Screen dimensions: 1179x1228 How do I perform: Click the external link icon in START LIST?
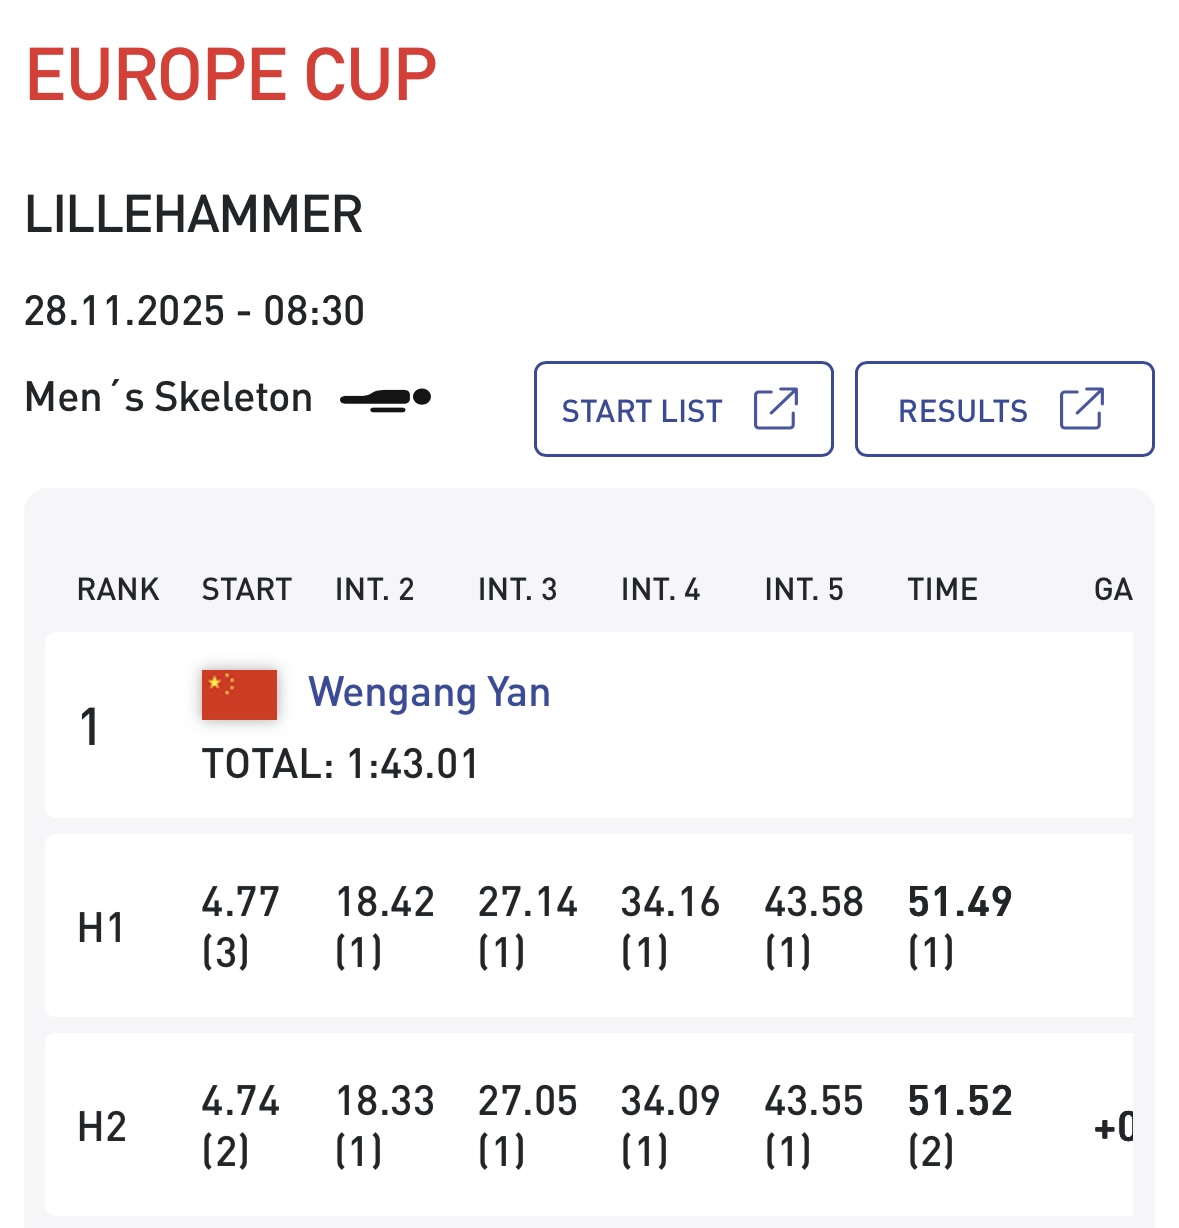[x=775, y=409]
